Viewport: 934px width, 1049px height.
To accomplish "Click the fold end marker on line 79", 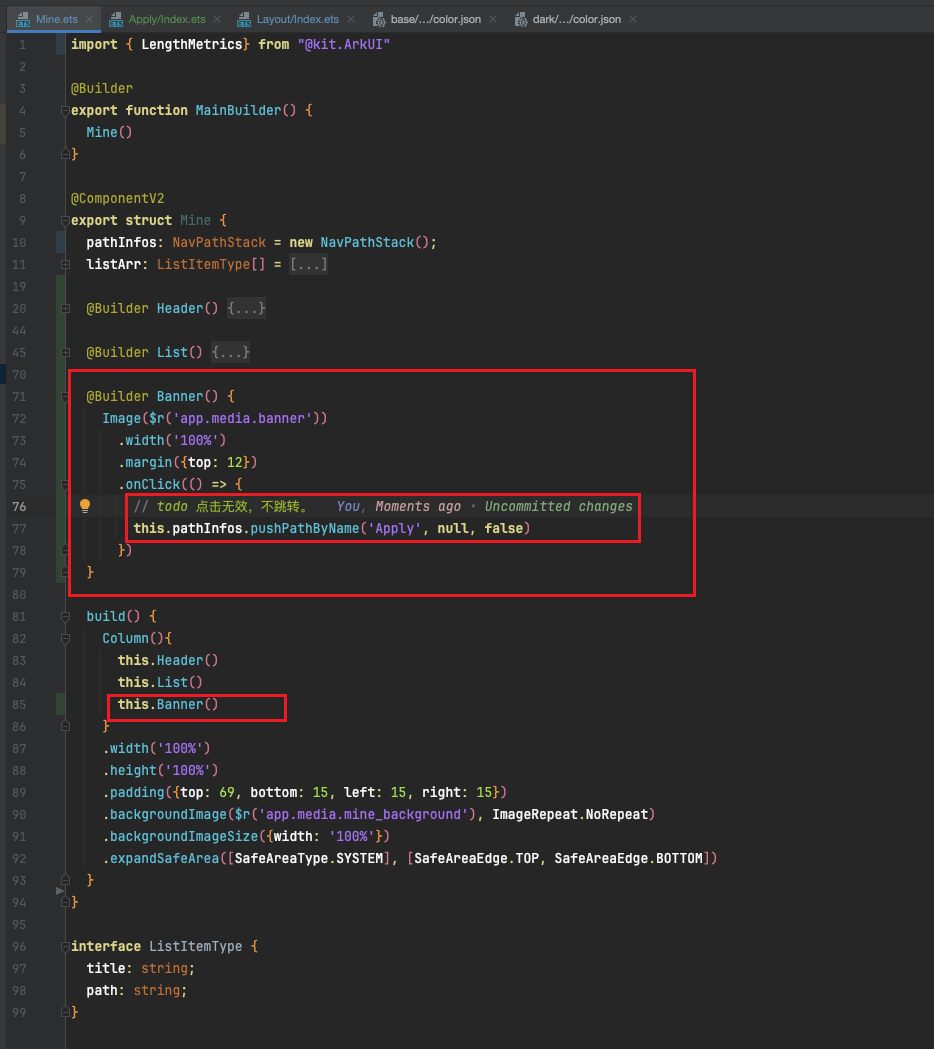I will pos(65,572).
